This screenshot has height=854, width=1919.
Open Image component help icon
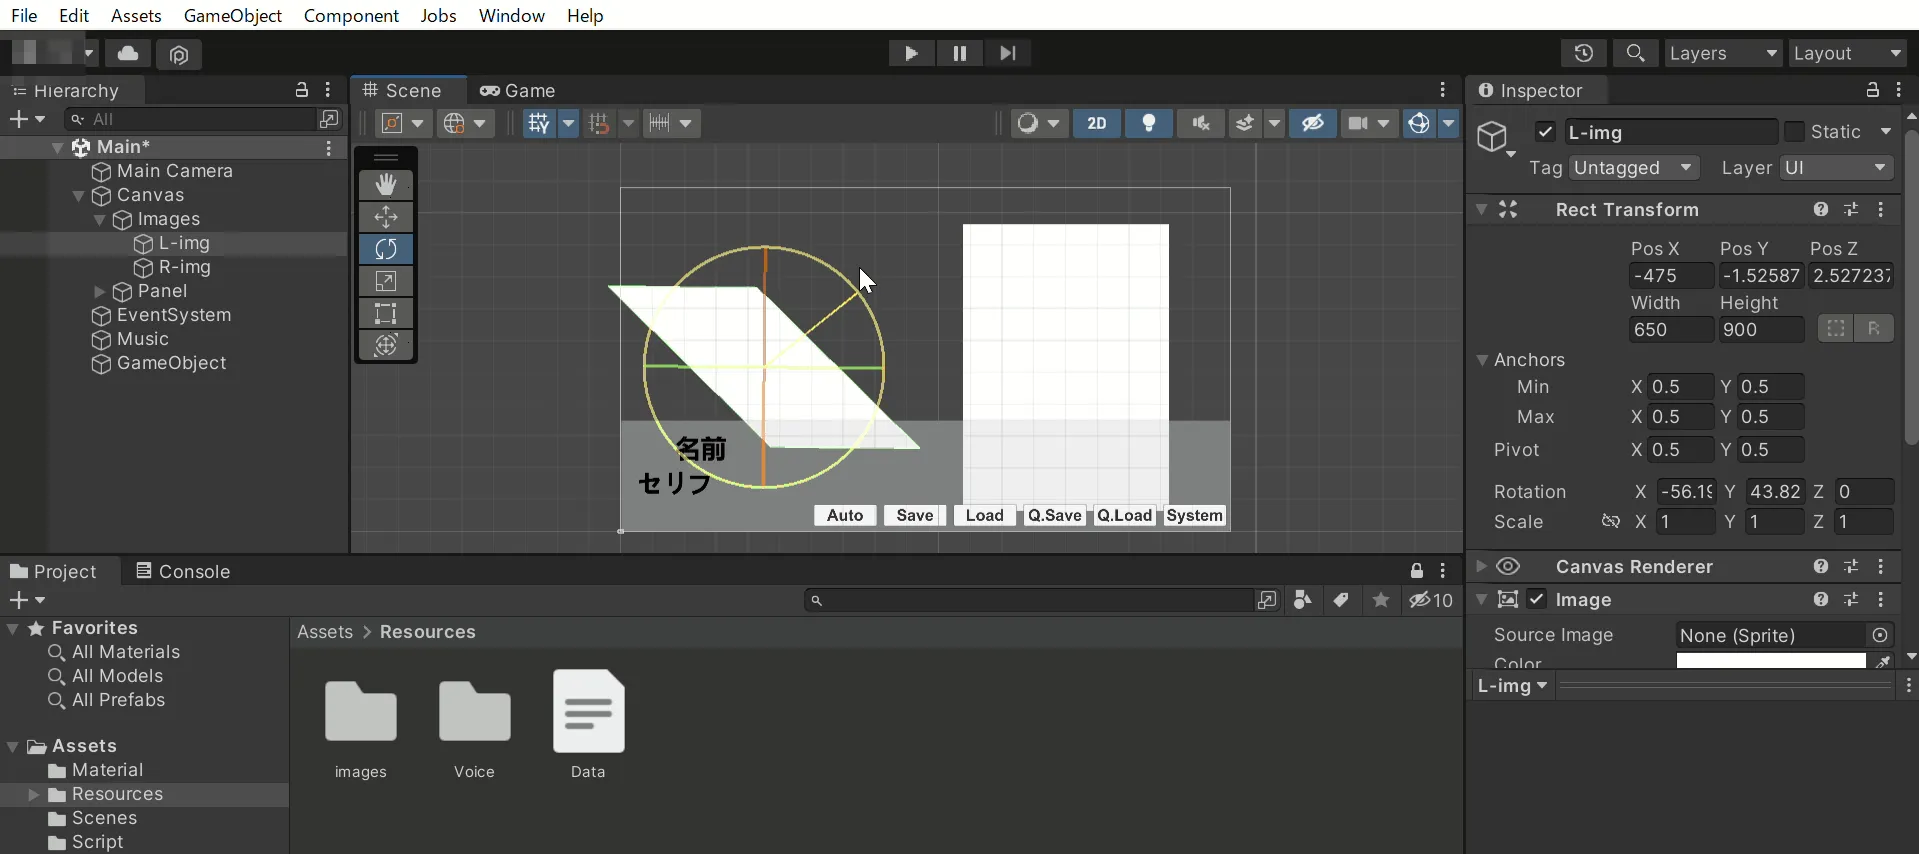click(1821, 600)
